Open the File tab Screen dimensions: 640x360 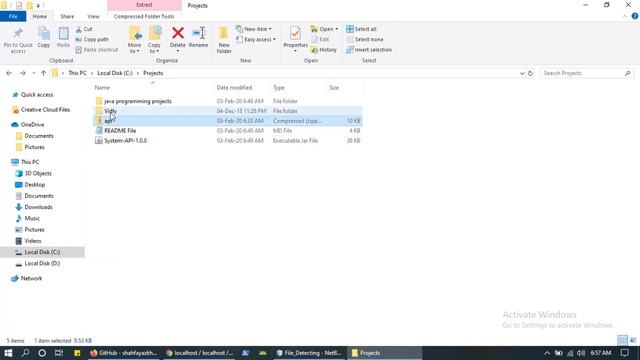[13, 16]
